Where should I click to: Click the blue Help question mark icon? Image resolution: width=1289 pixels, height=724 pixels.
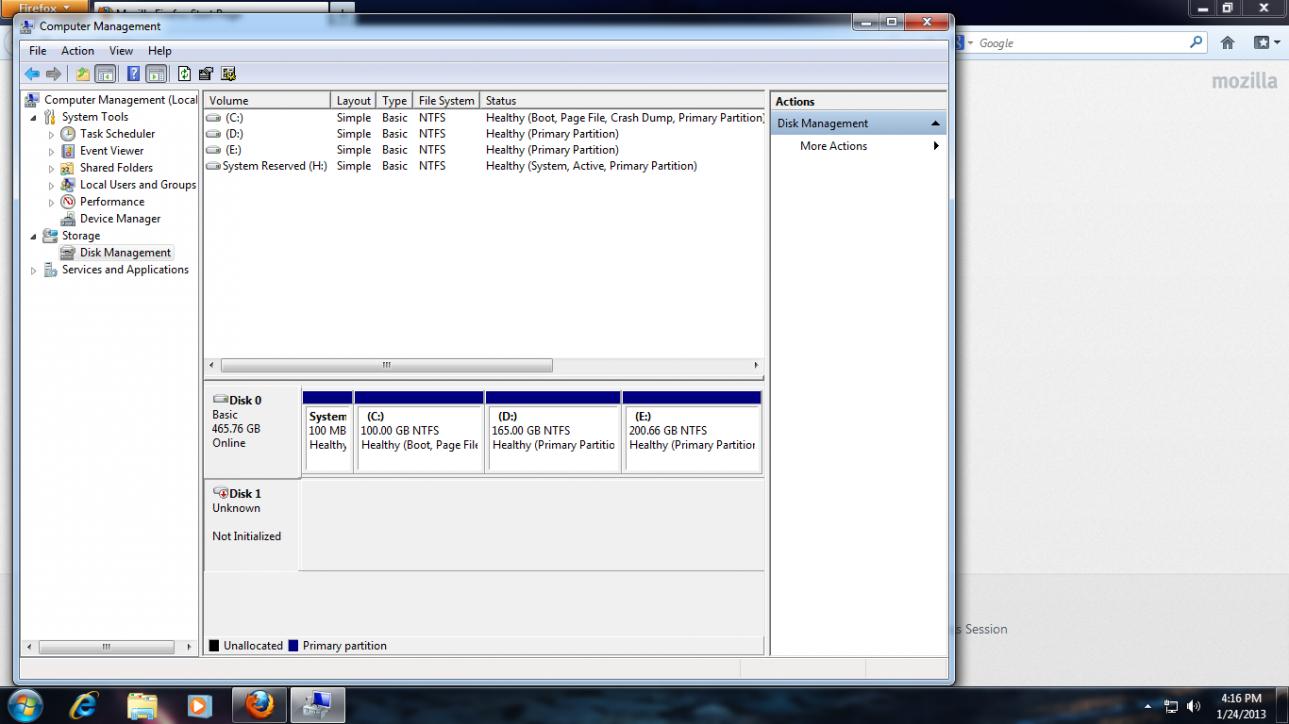tap(133, 74)
